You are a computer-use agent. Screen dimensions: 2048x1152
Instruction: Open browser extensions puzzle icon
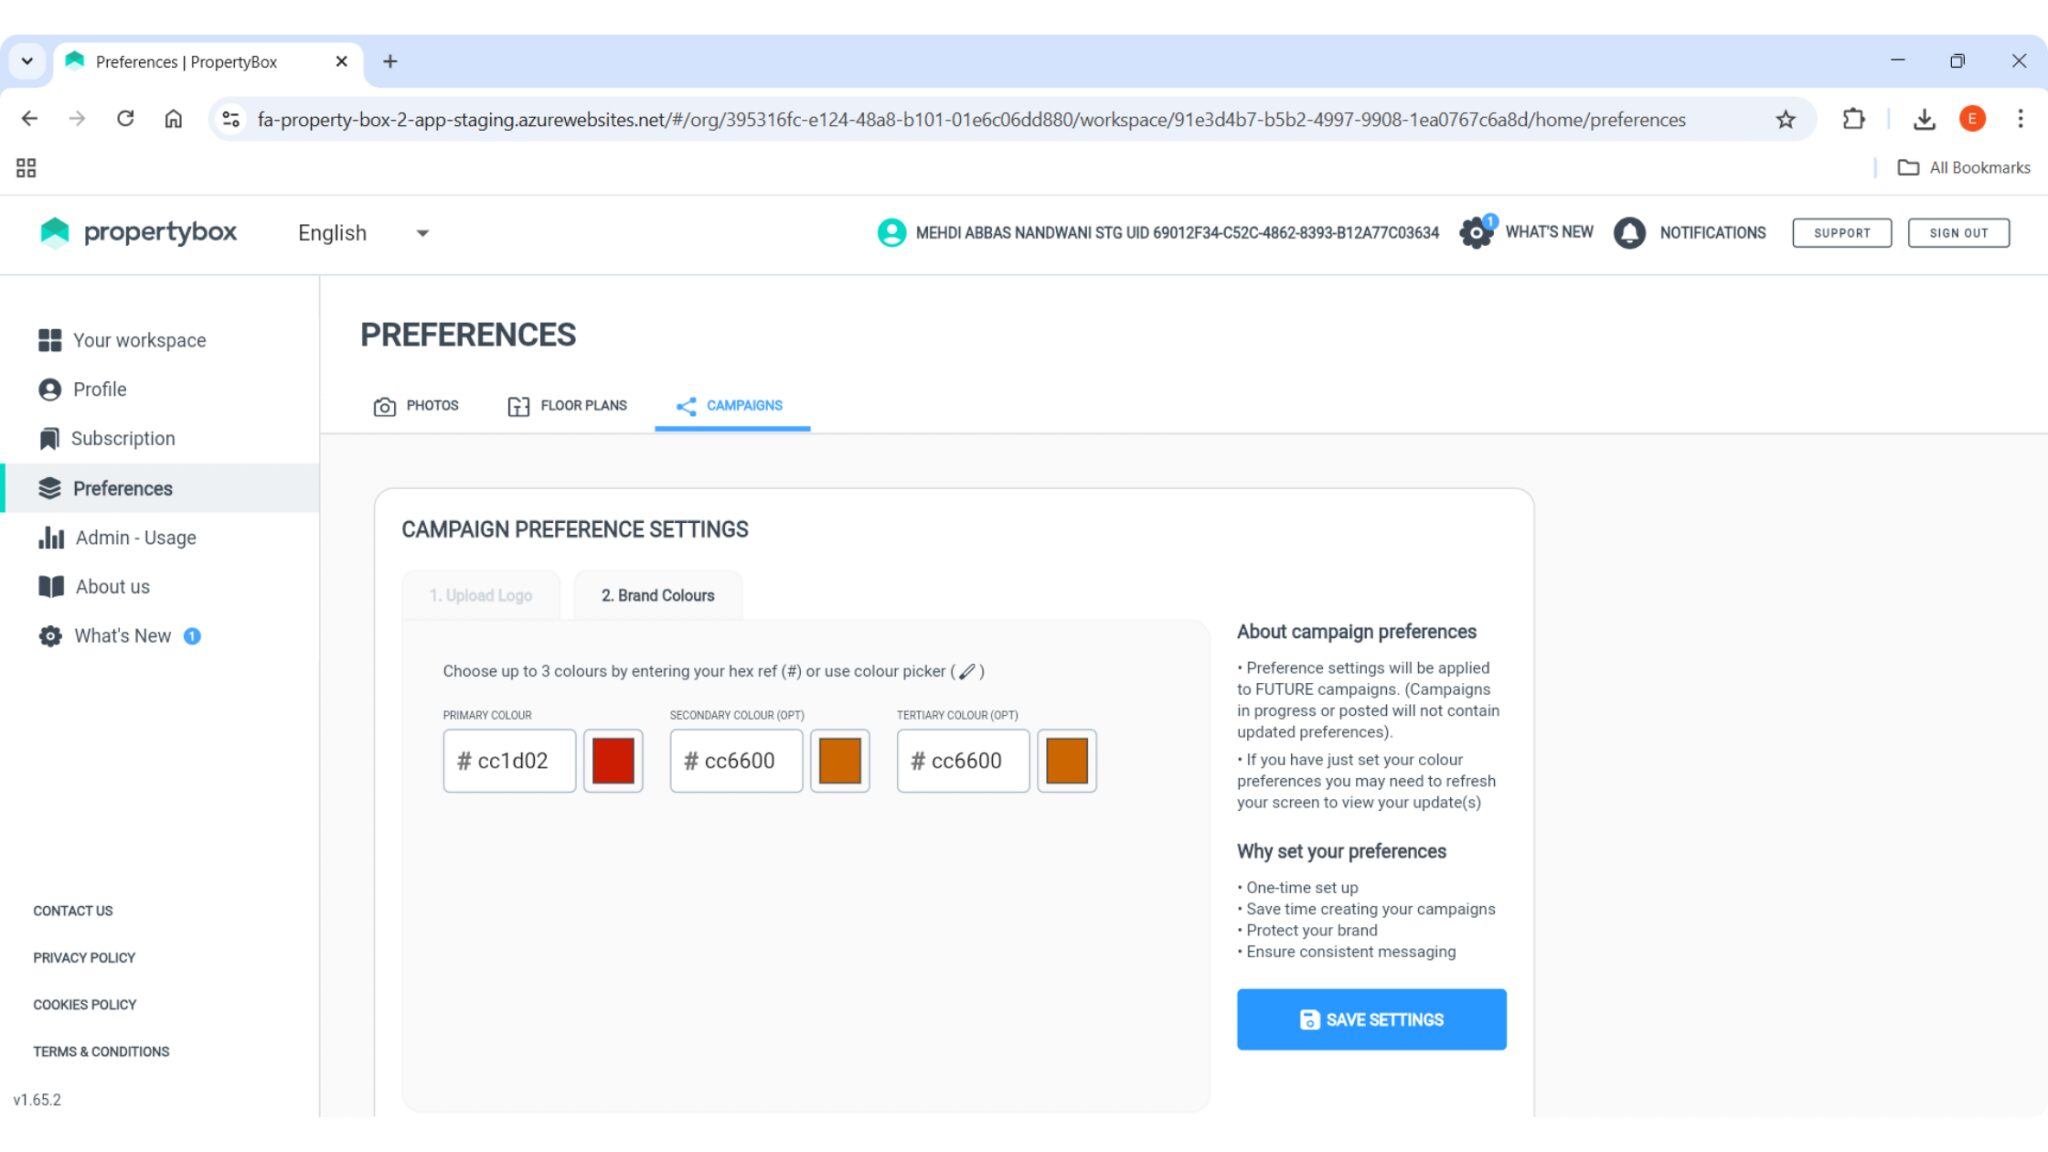pyautogui.click(x=1853, y=119)
